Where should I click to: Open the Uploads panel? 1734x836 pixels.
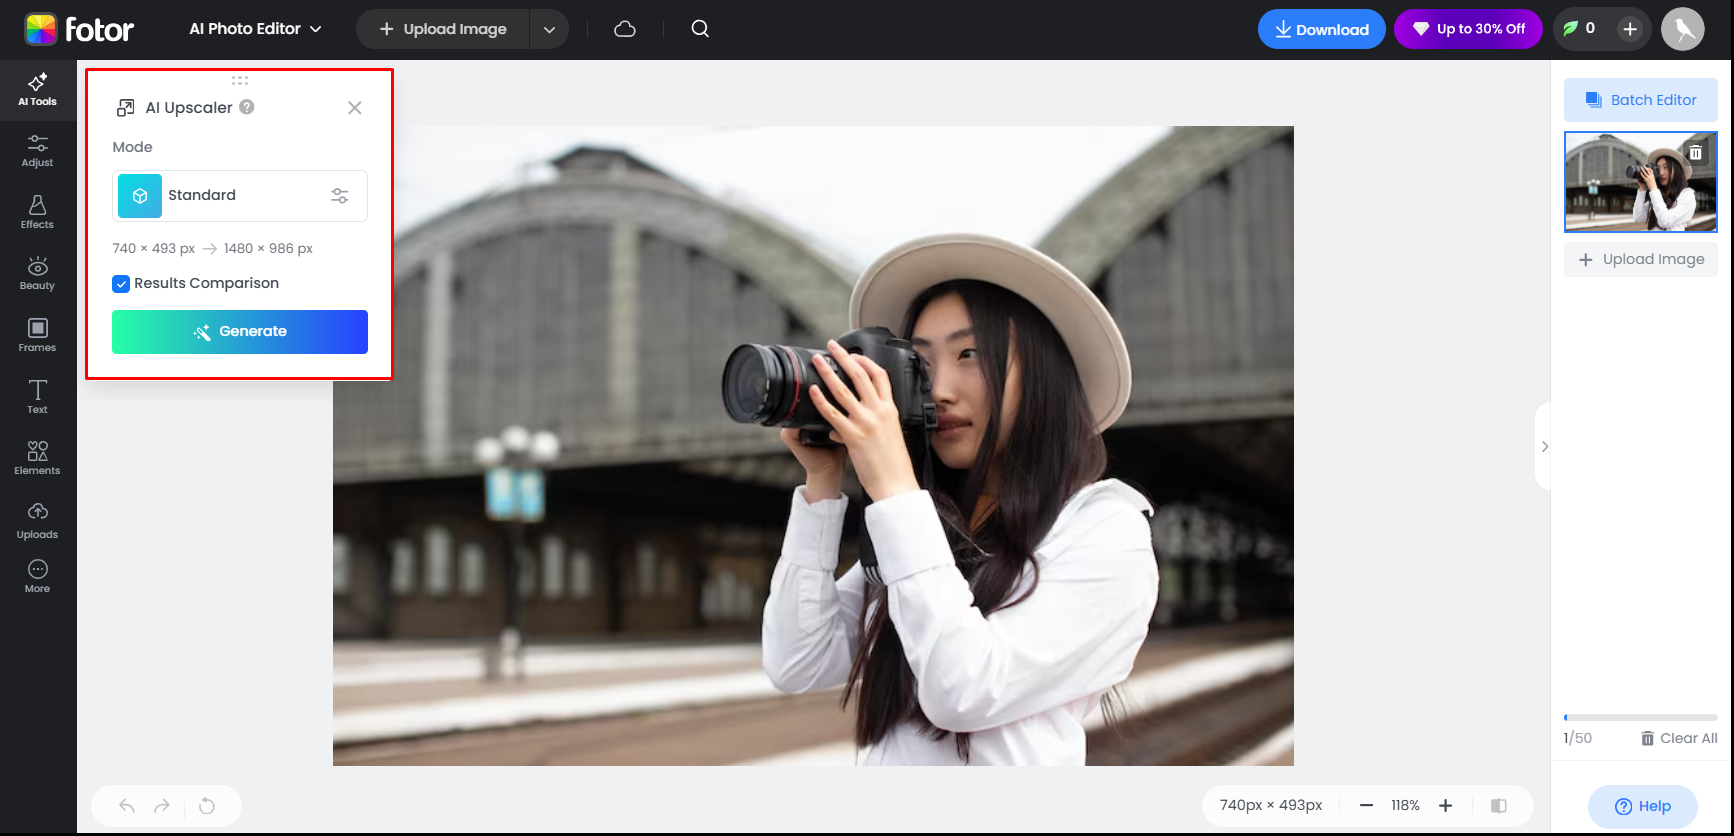pos(38,521)
